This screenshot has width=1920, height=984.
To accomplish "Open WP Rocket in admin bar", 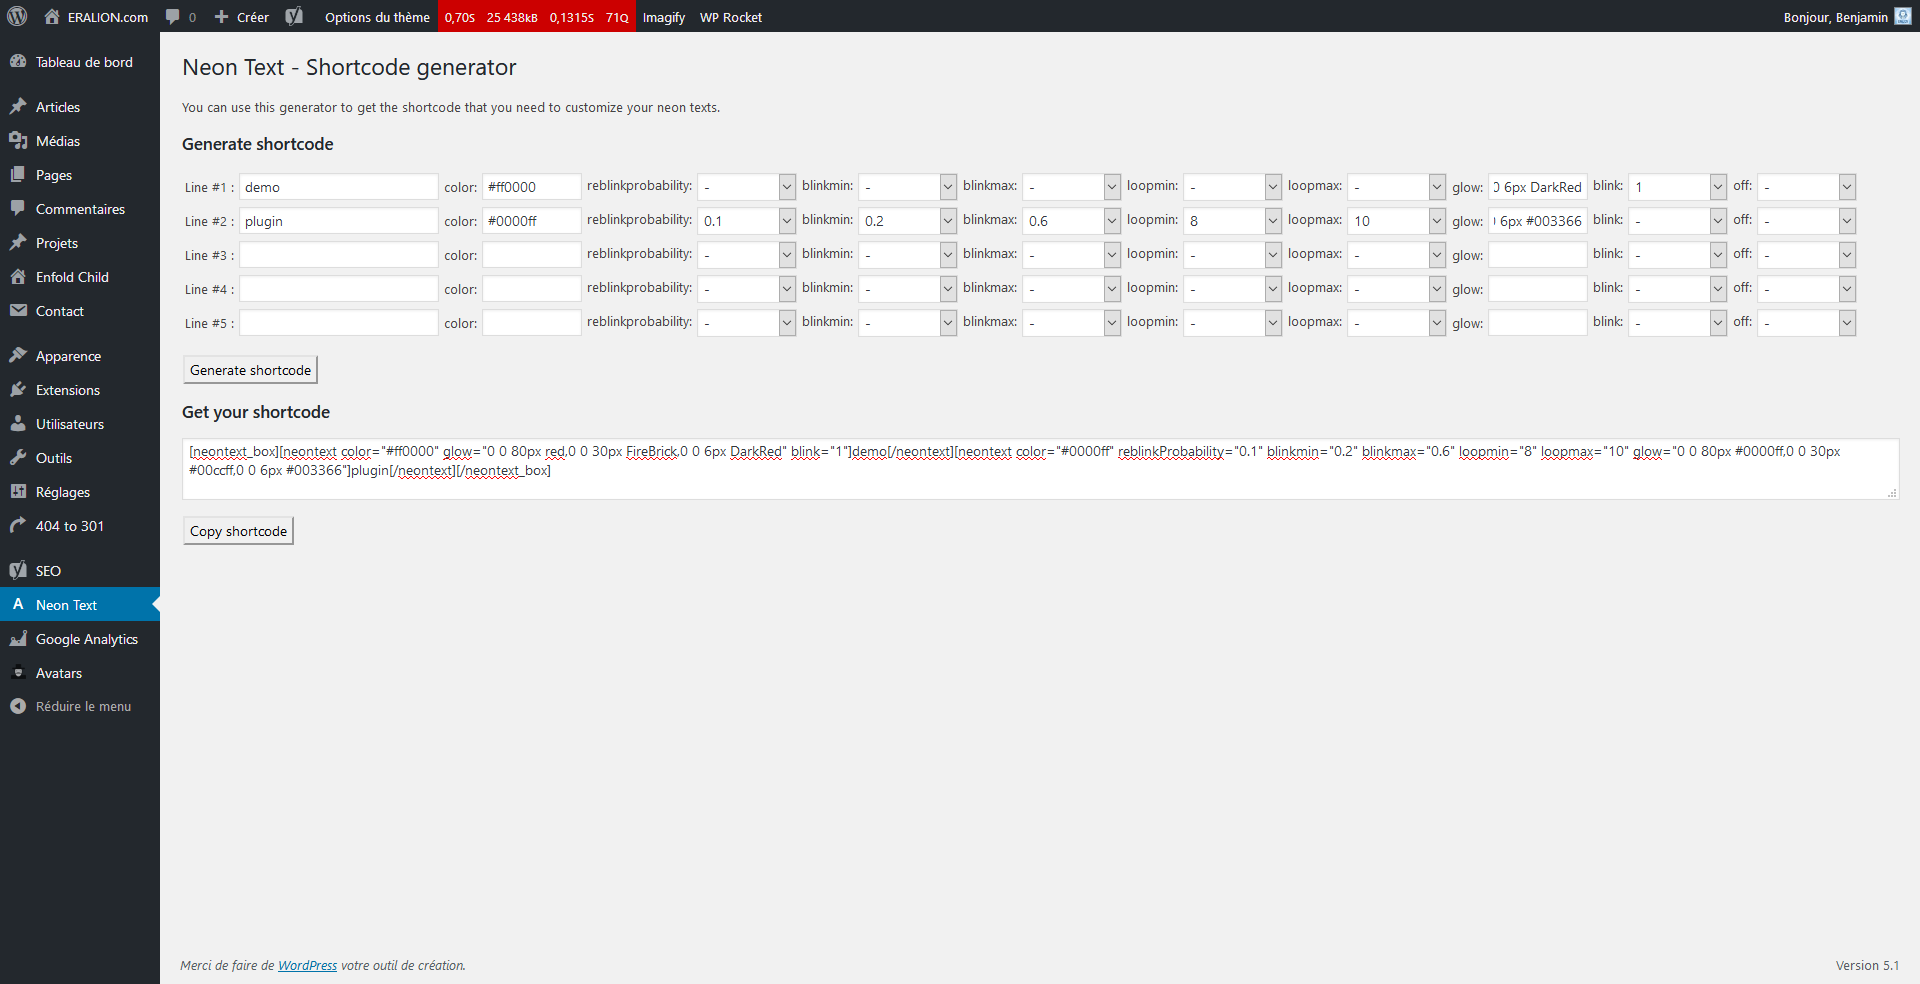I will 730,17.
